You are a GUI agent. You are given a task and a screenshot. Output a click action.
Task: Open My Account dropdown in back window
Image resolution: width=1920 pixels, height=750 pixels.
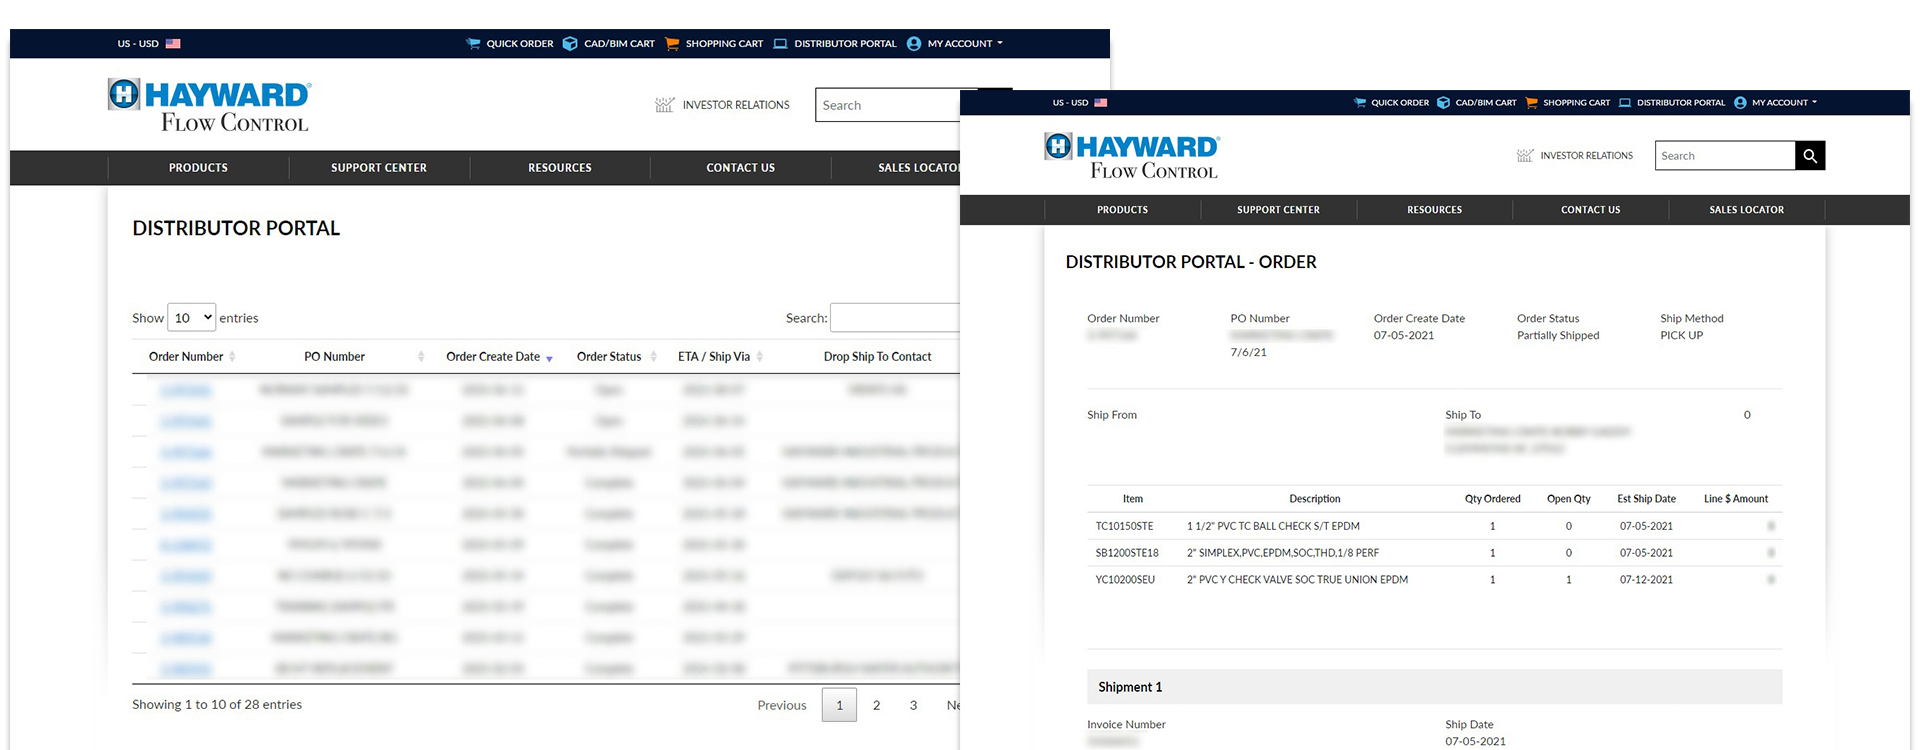click(x=965, y=44)
